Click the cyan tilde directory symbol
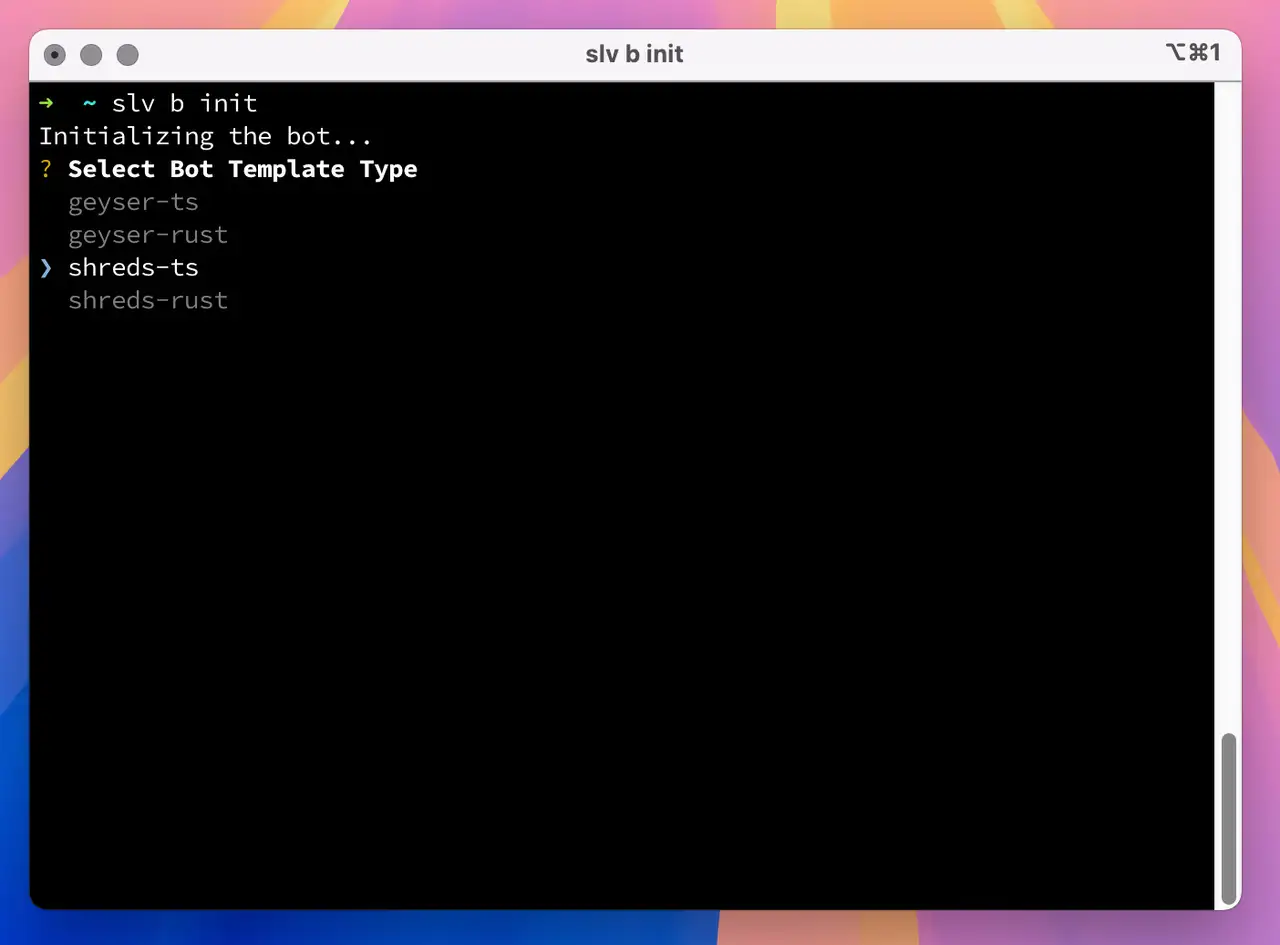Viewport: 1280px width, 945px height. 89,103
